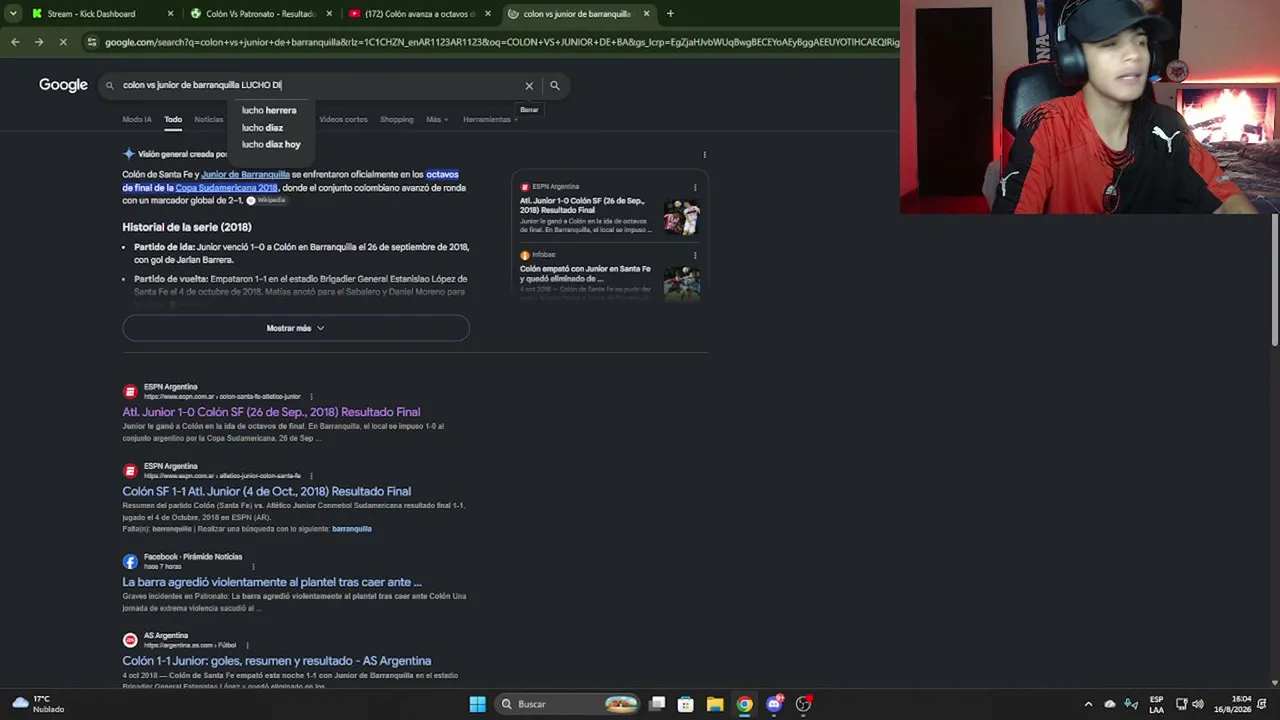Switch to the Colón Vs Patronato tab
Screen dimensions: 1280x720
[x=260, y=14]
